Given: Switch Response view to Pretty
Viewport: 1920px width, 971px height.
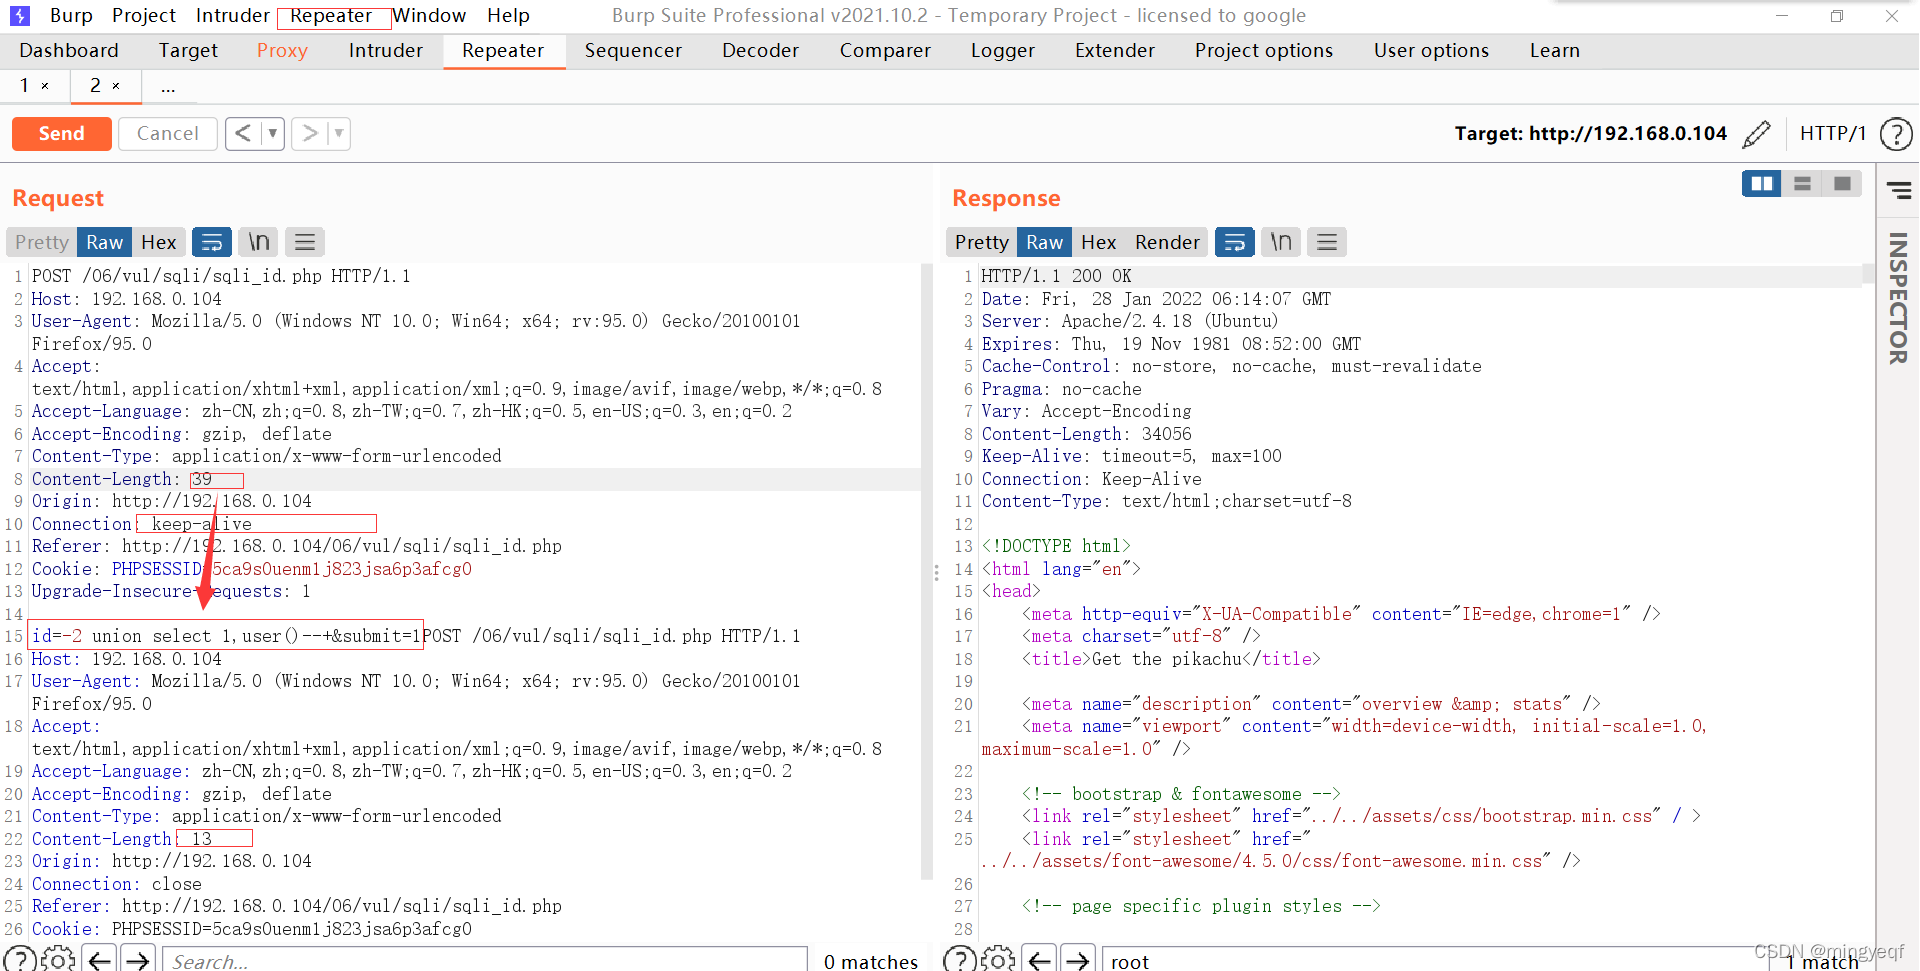Looking at the screenshot, I should coord(981,242).
